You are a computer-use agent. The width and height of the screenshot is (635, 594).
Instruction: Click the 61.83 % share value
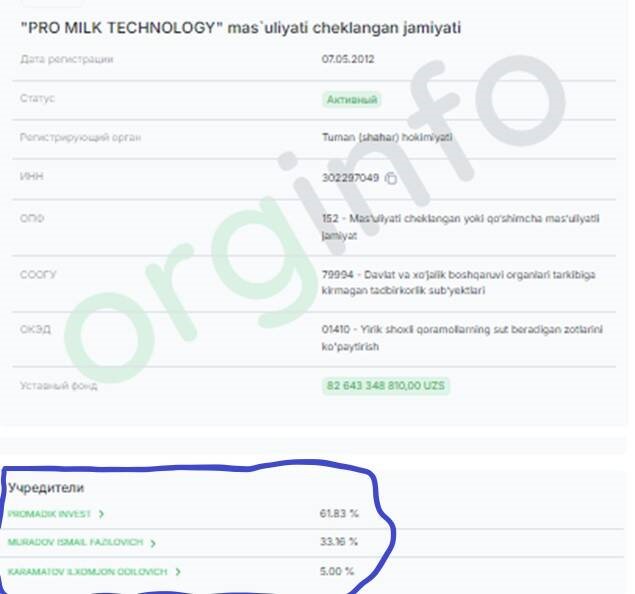tap(339, 514)
